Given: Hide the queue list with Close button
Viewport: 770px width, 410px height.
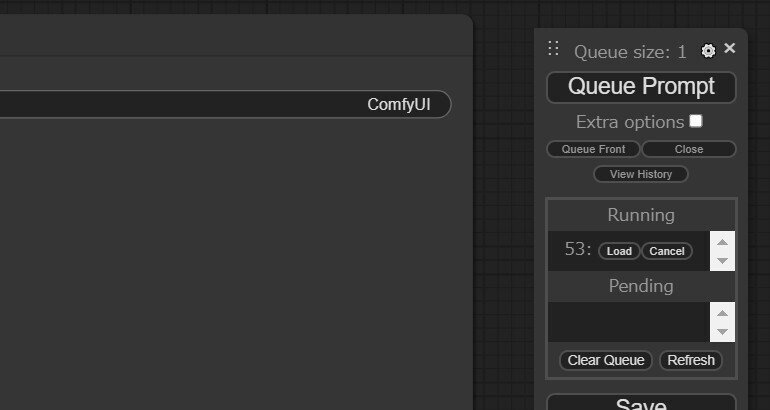Looking at the screenshot, I should (x=689, y=149).
